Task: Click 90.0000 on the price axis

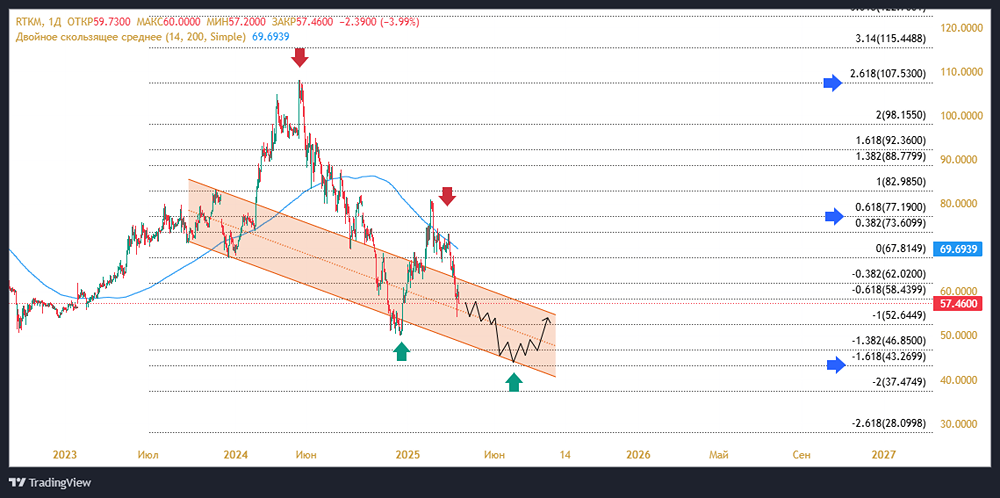Action: [x=959, y=159]
